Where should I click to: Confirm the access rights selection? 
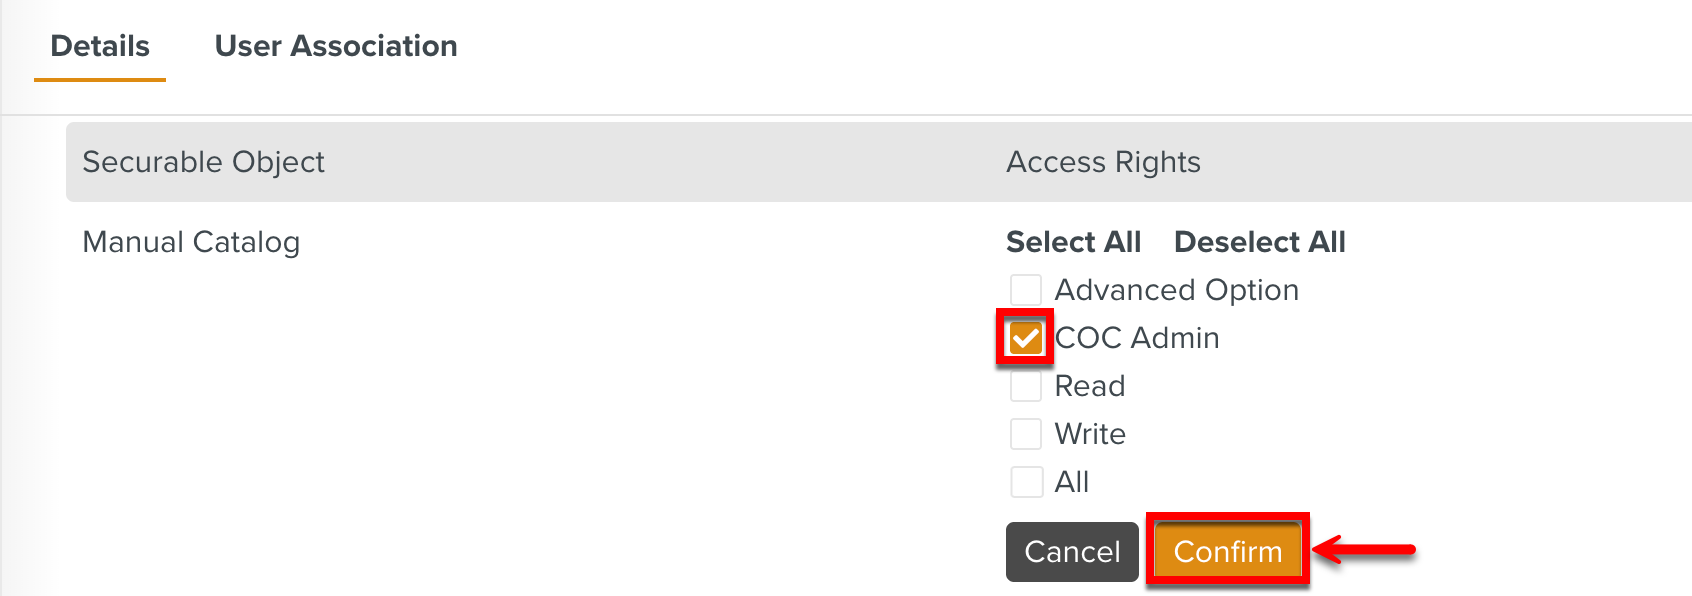(x=1228, y=551)
